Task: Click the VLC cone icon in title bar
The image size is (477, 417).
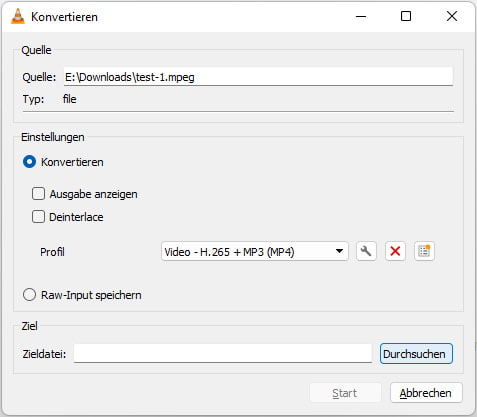Action: (x=18, y=16)
